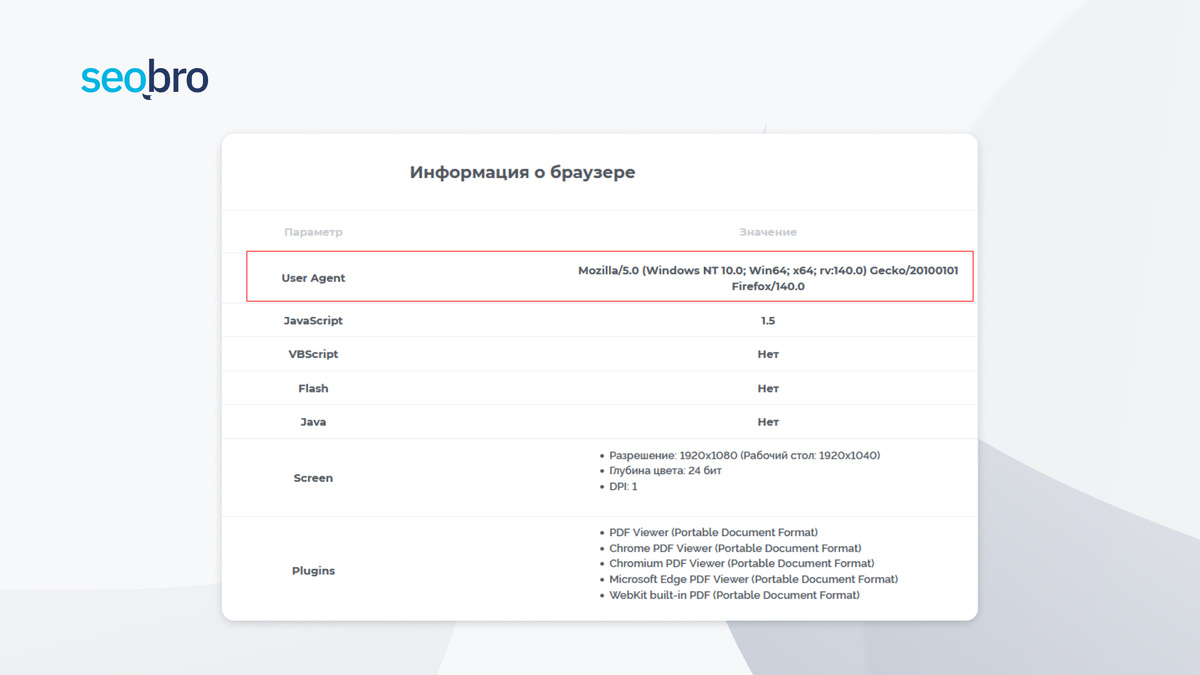Select the "JavaScript" row label
Image resolution: width=1200 pixels, height=675 pixels.
(313, 321)
